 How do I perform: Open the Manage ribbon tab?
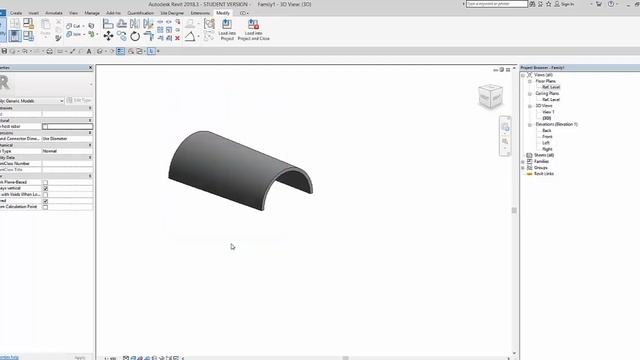coord(92,13)
